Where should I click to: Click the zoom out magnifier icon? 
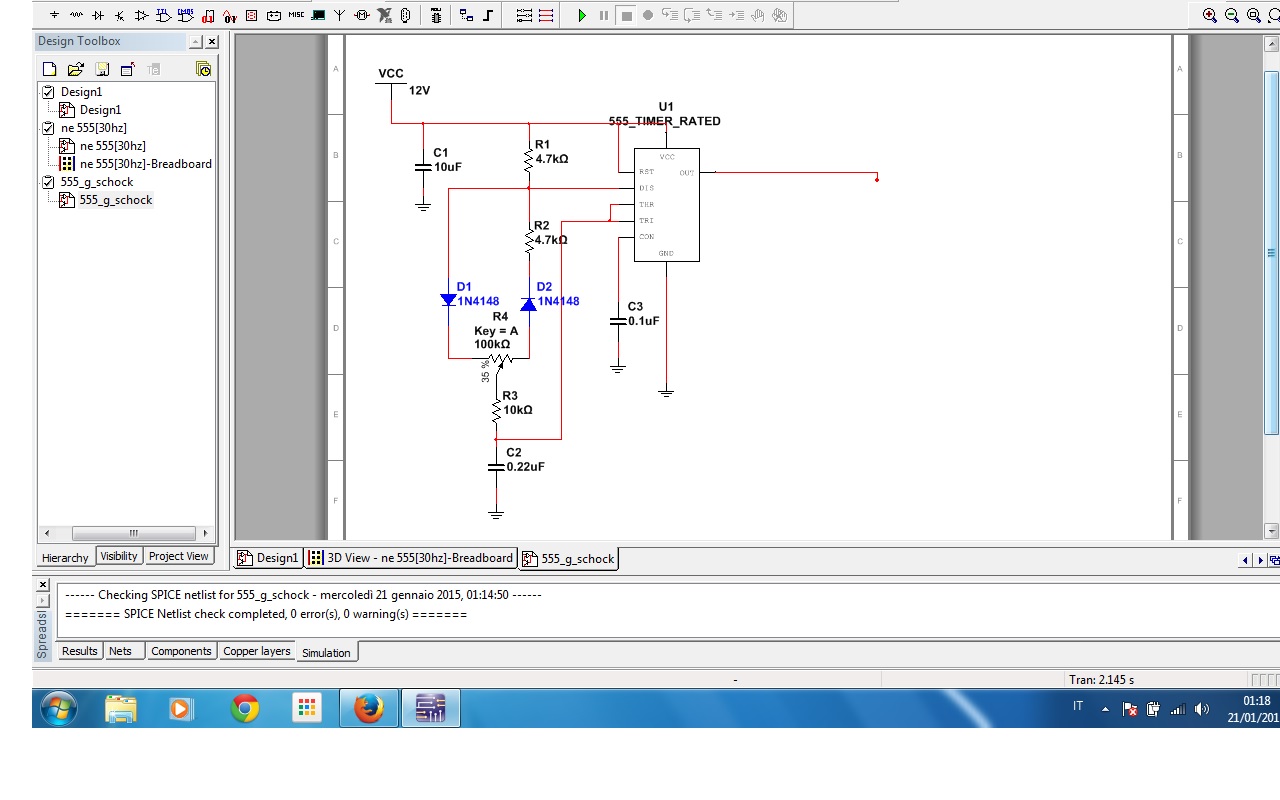click(x=1232, y=15)
